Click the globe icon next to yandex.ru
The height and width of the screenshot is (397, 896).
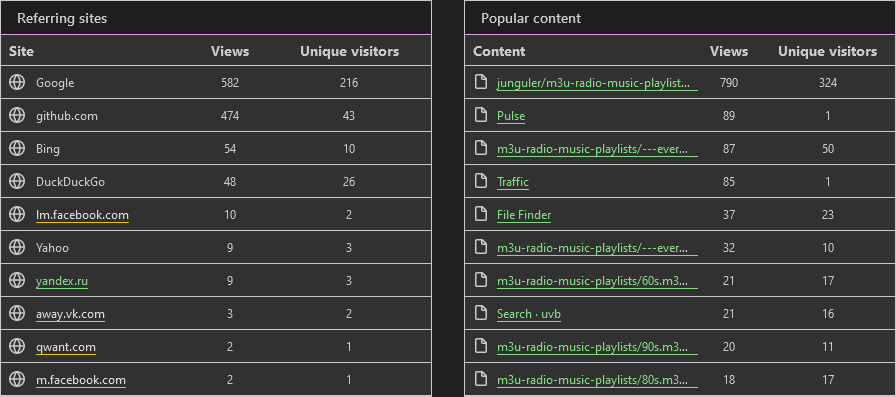pyautogui.click(x=17, y=280)
